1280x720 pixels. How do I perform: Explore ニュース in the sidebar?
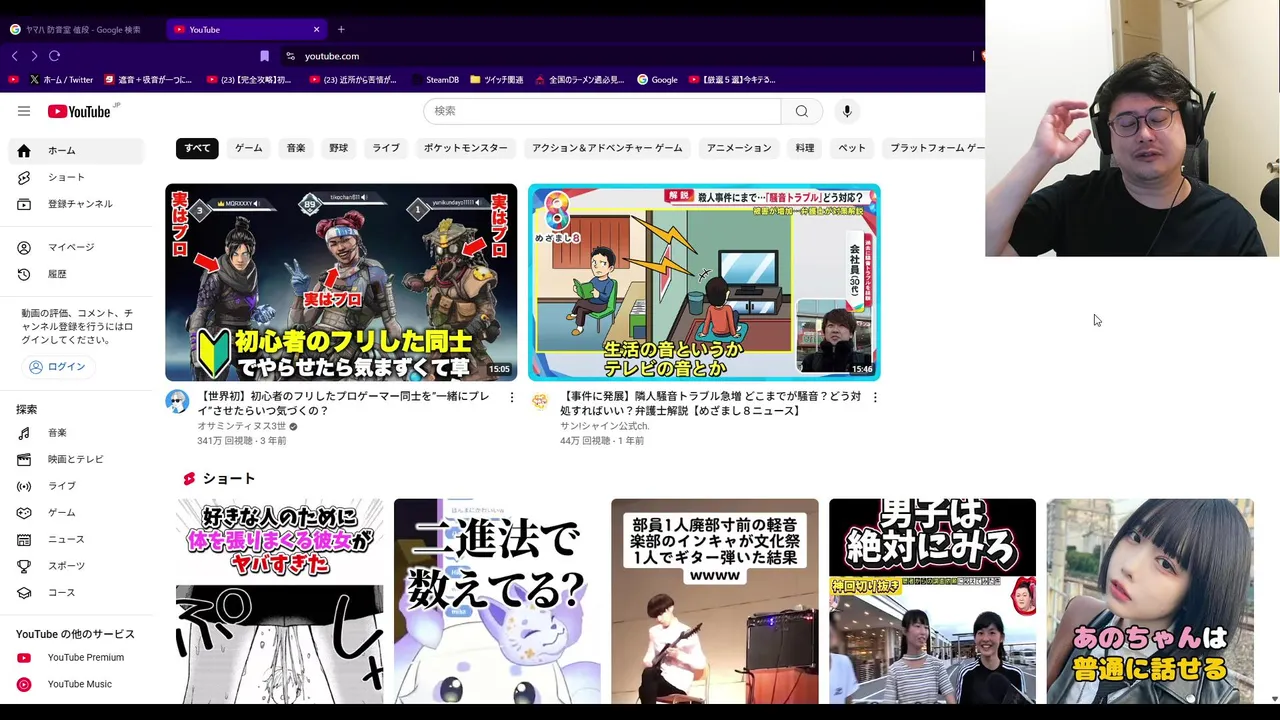point(78,539)
